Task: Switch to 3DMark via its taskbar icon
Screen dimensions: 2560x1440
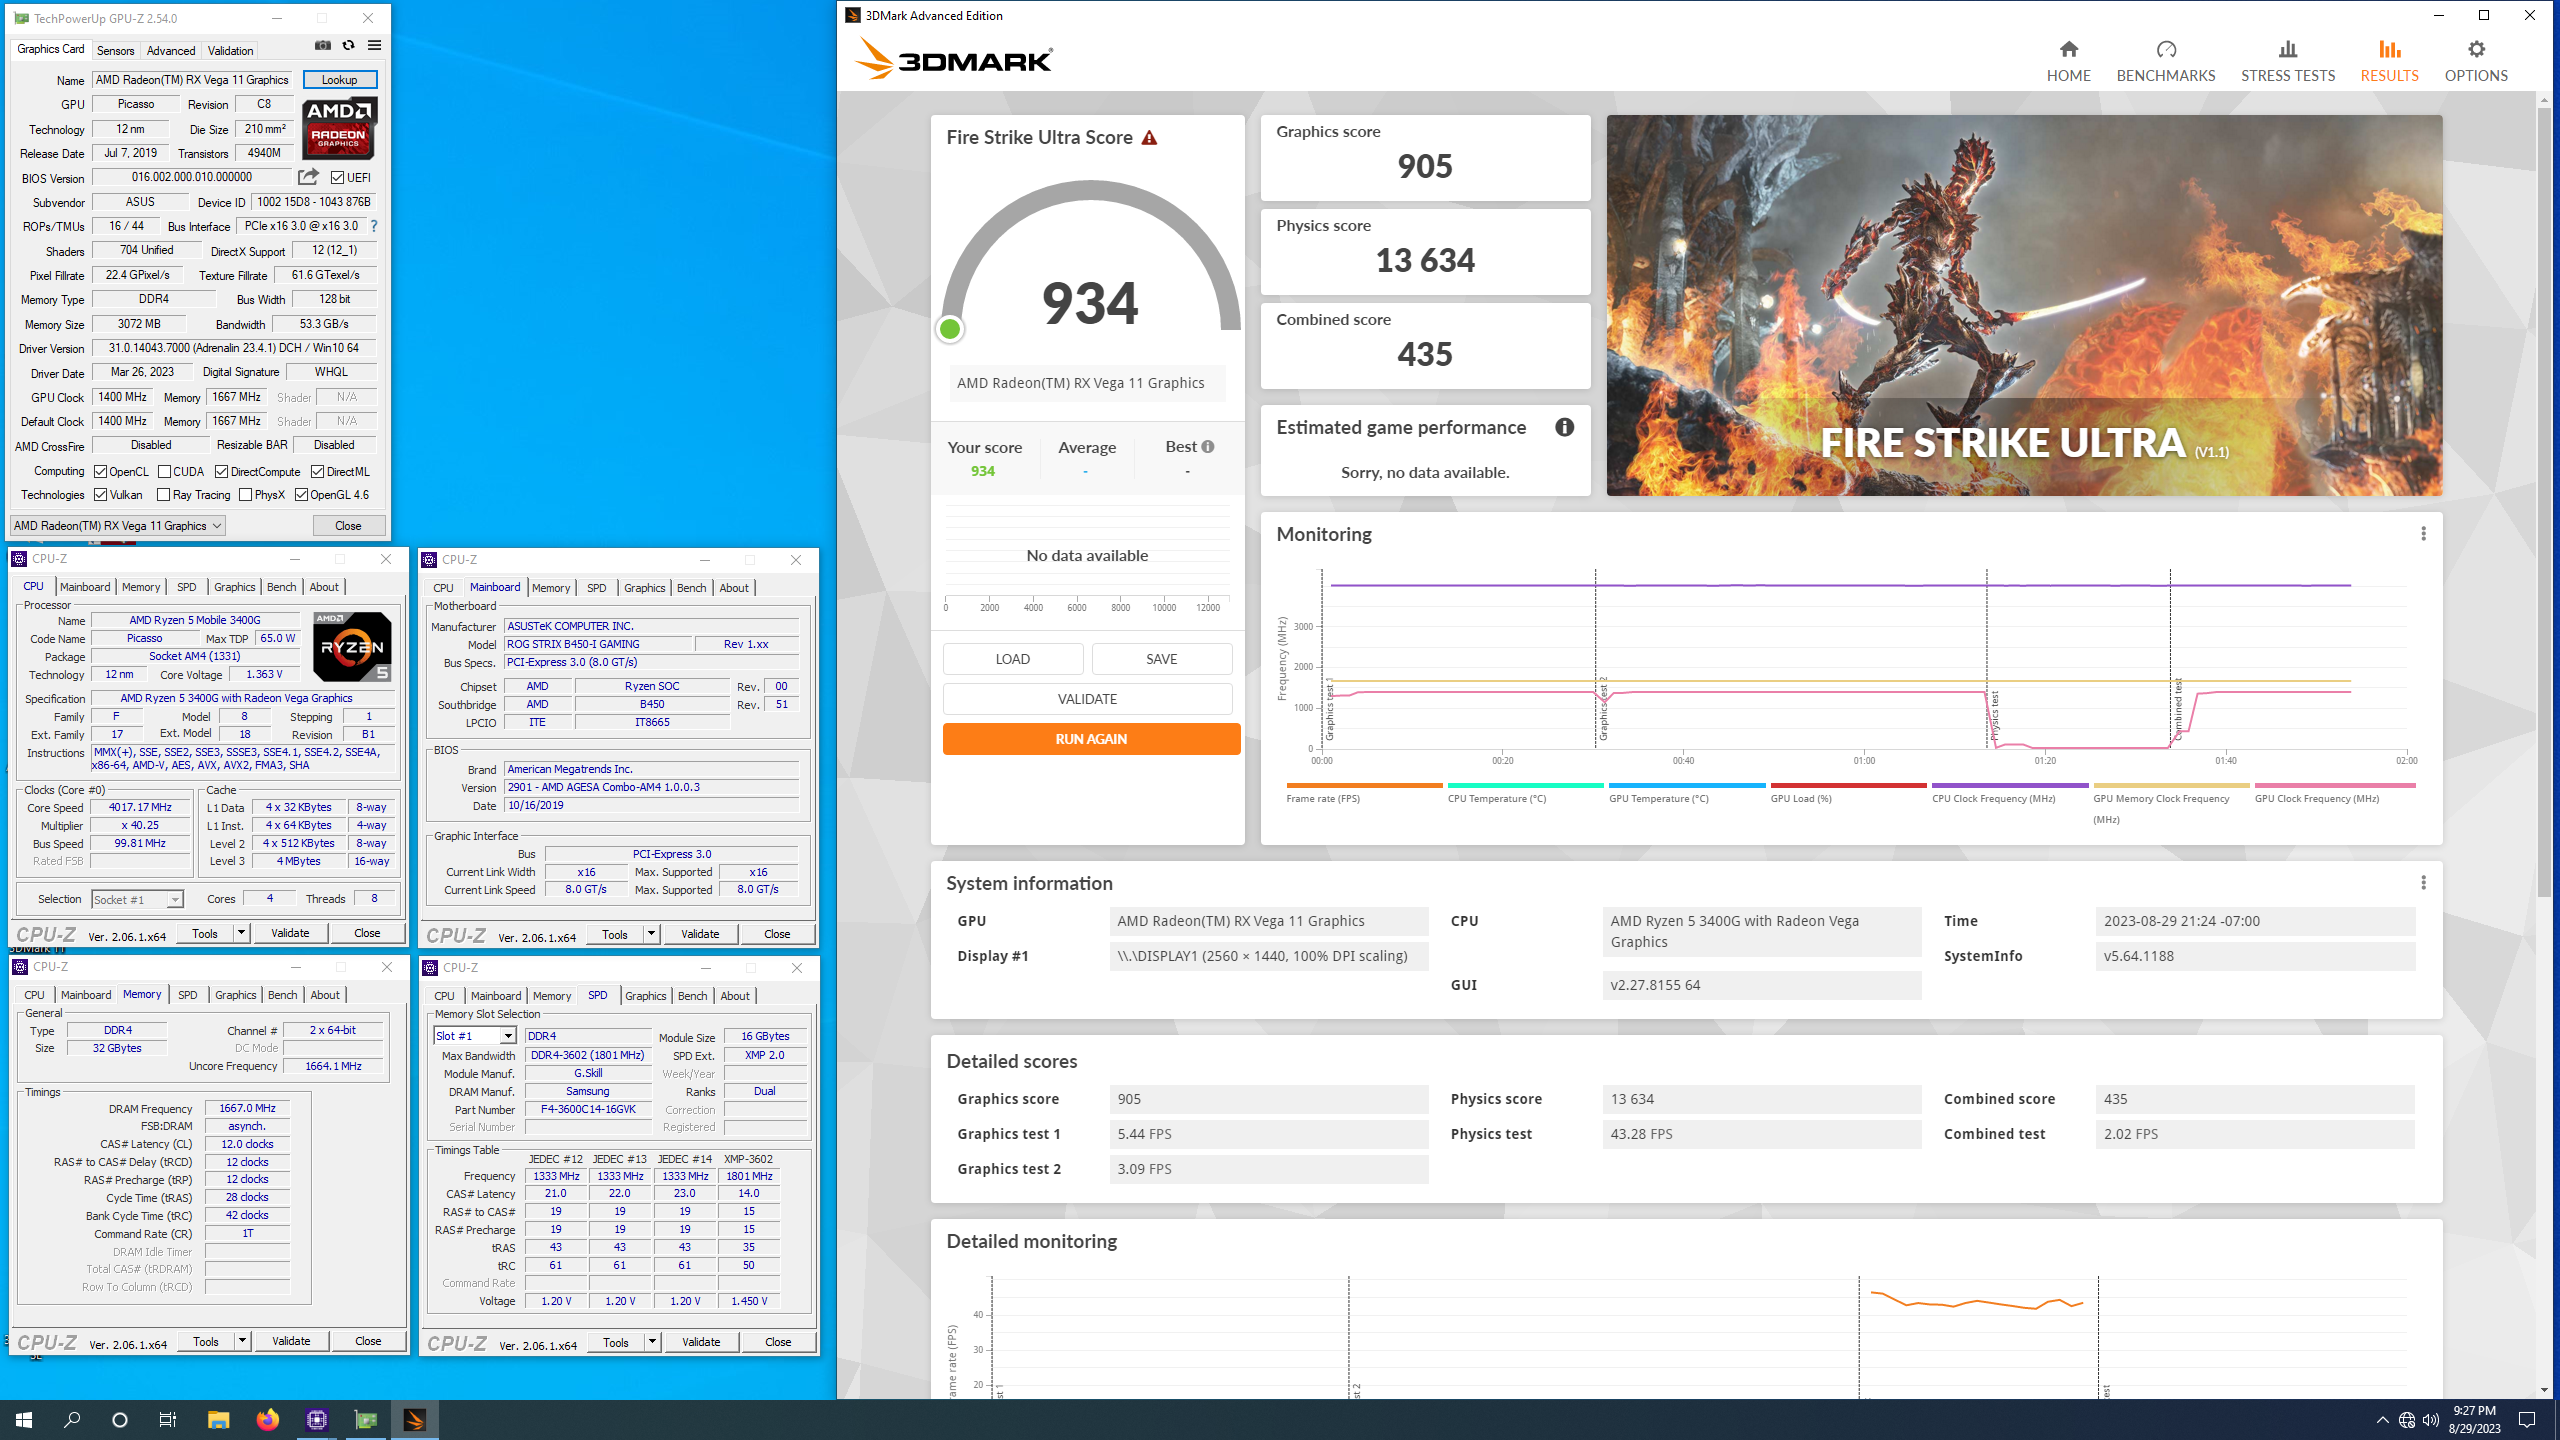Action: (414, 1420)
